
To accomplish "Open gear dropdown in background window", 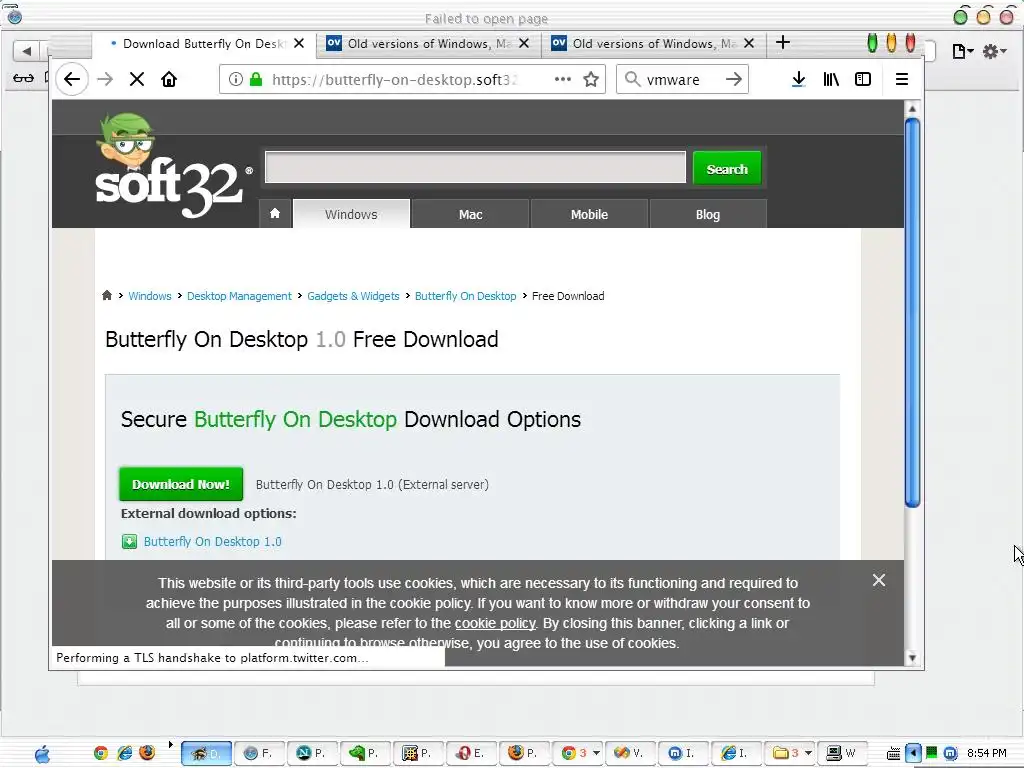I will [x=995, y=51].
